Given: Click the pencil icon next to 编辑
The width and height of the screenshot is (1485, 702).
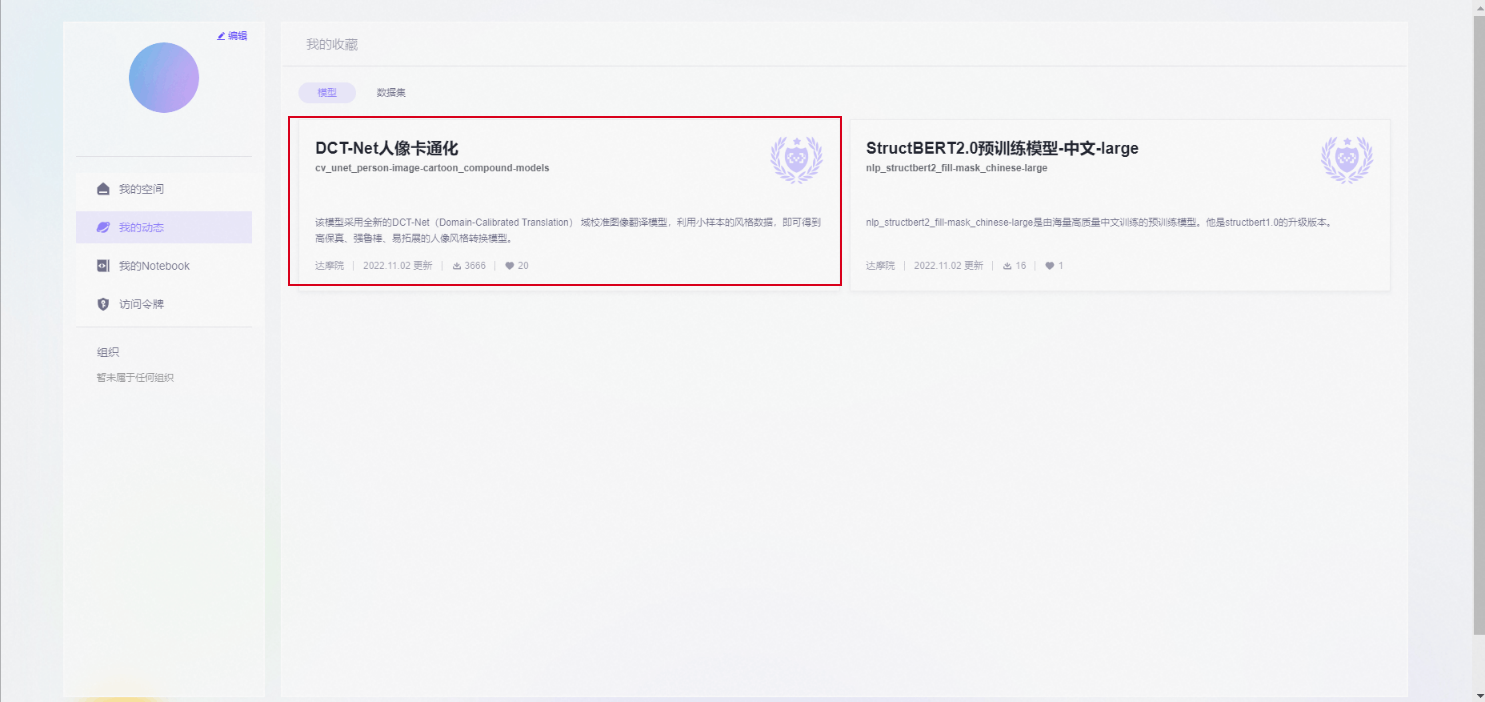Looking at the screenshot, I should [x=221, y=36].
